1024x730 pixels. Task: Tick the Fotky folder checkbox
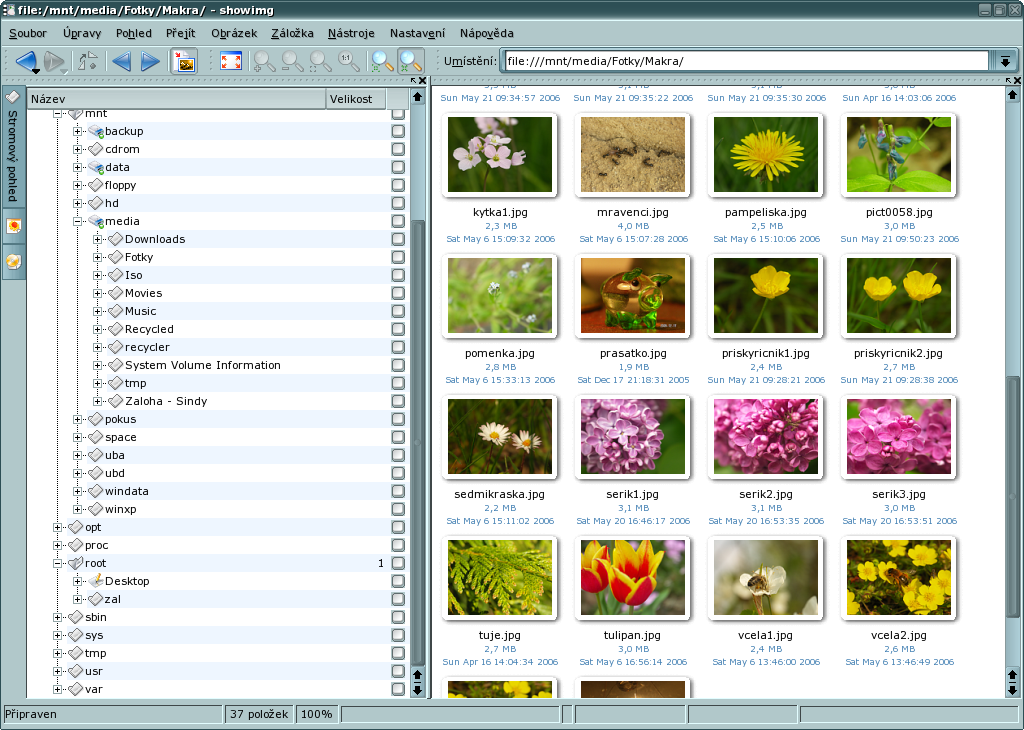pyautogui.click(x=398, y=257)
